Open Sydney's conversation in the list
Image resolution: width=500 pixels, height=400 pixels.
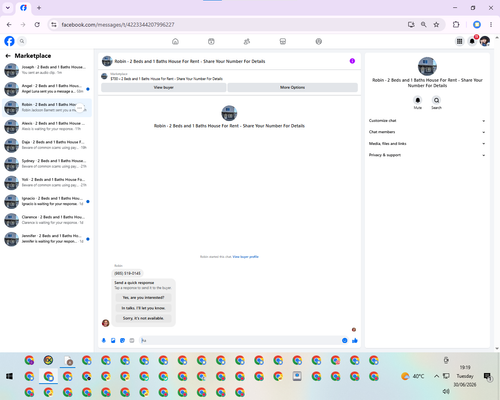click(47, 164)
